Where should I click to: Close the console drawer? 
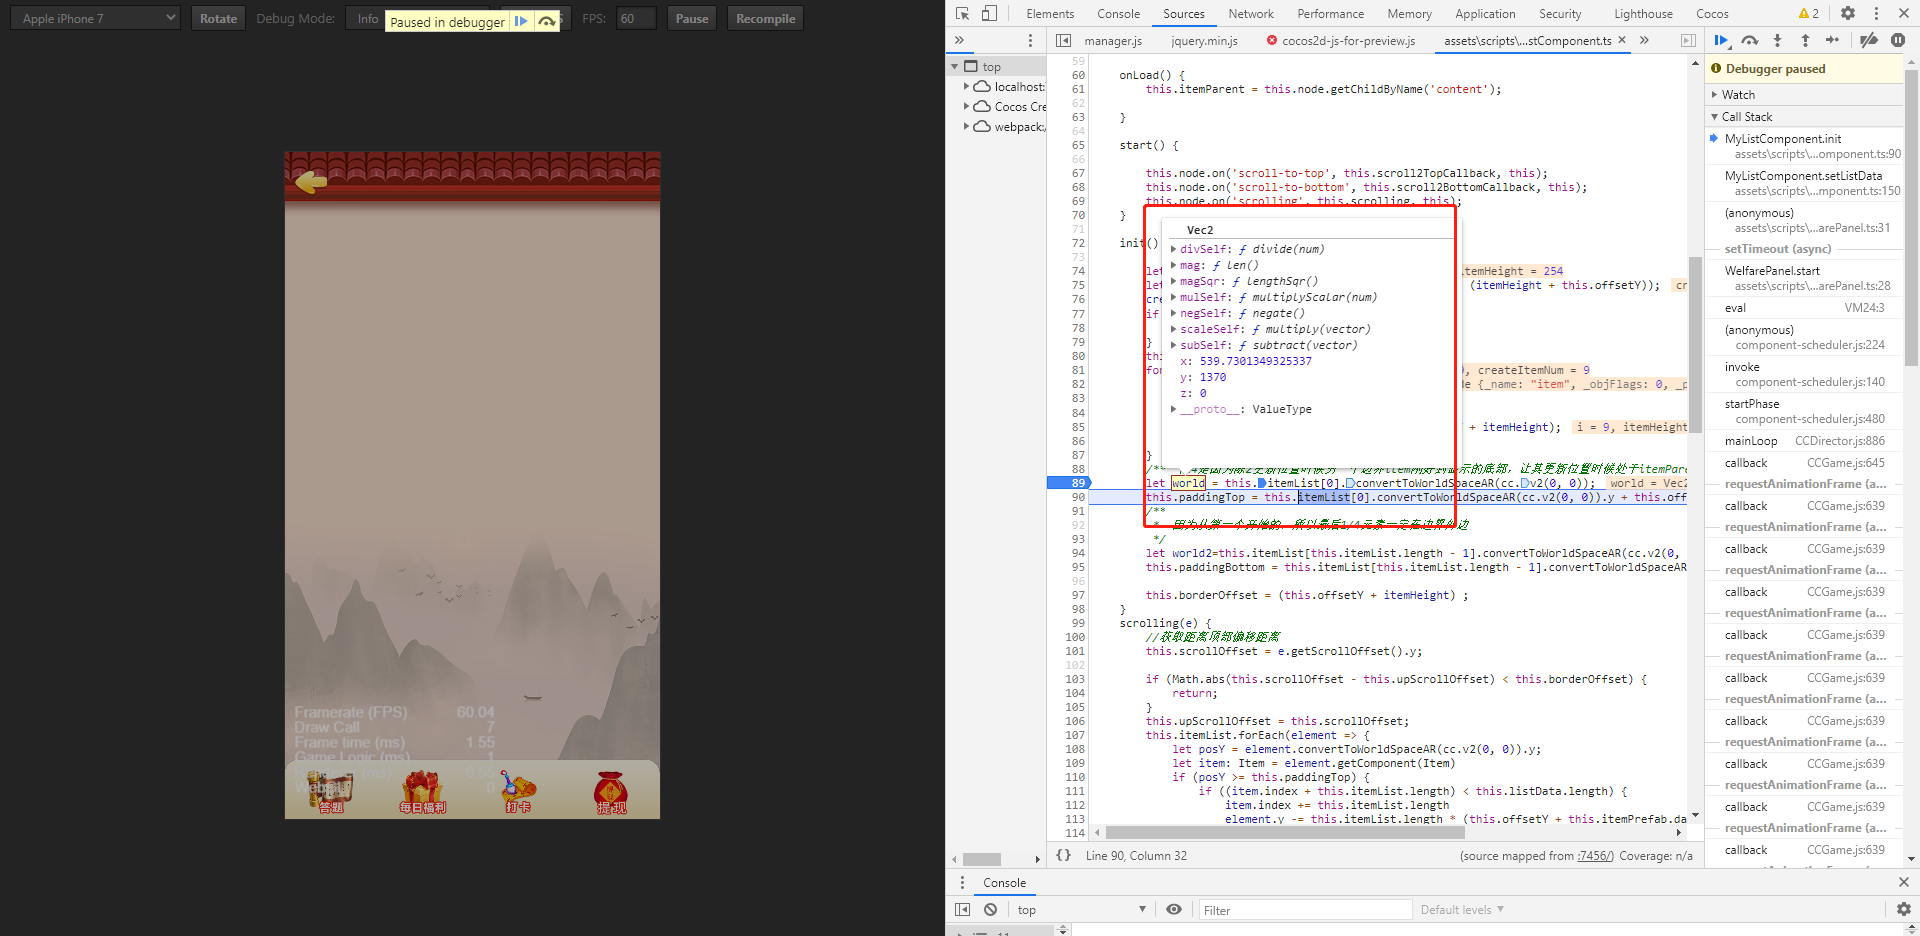1904,882
